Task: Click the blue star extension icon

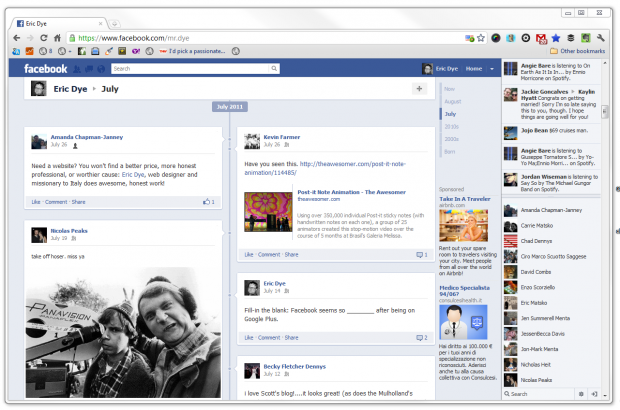Action: pos(556,38)
